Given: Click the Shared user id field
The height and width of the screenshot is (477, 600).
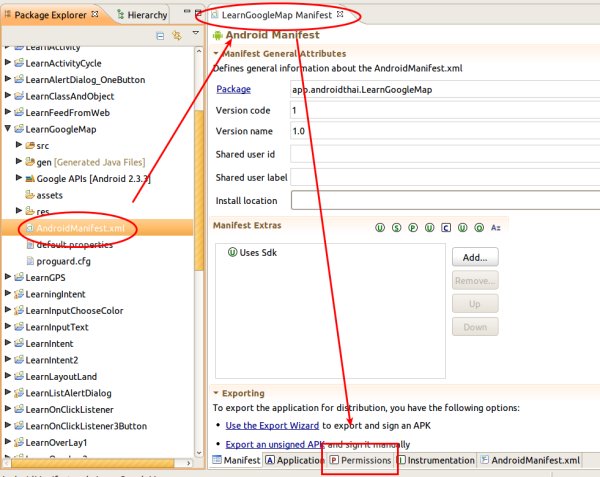Looking at the screenshot, I should point(445,154).
